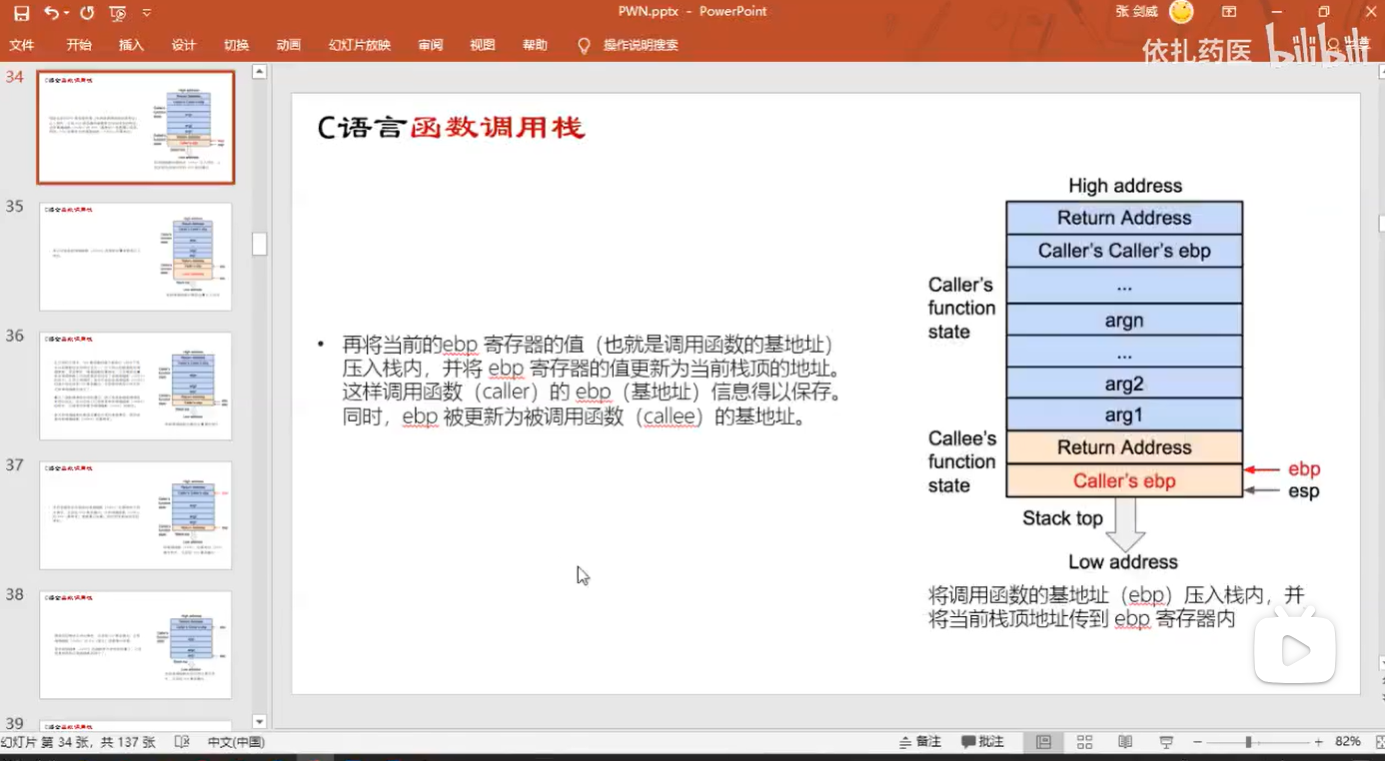Click the 中文(中国) language indicator
Viewport: 1385px width, 761px height.
tap(236, 742)
